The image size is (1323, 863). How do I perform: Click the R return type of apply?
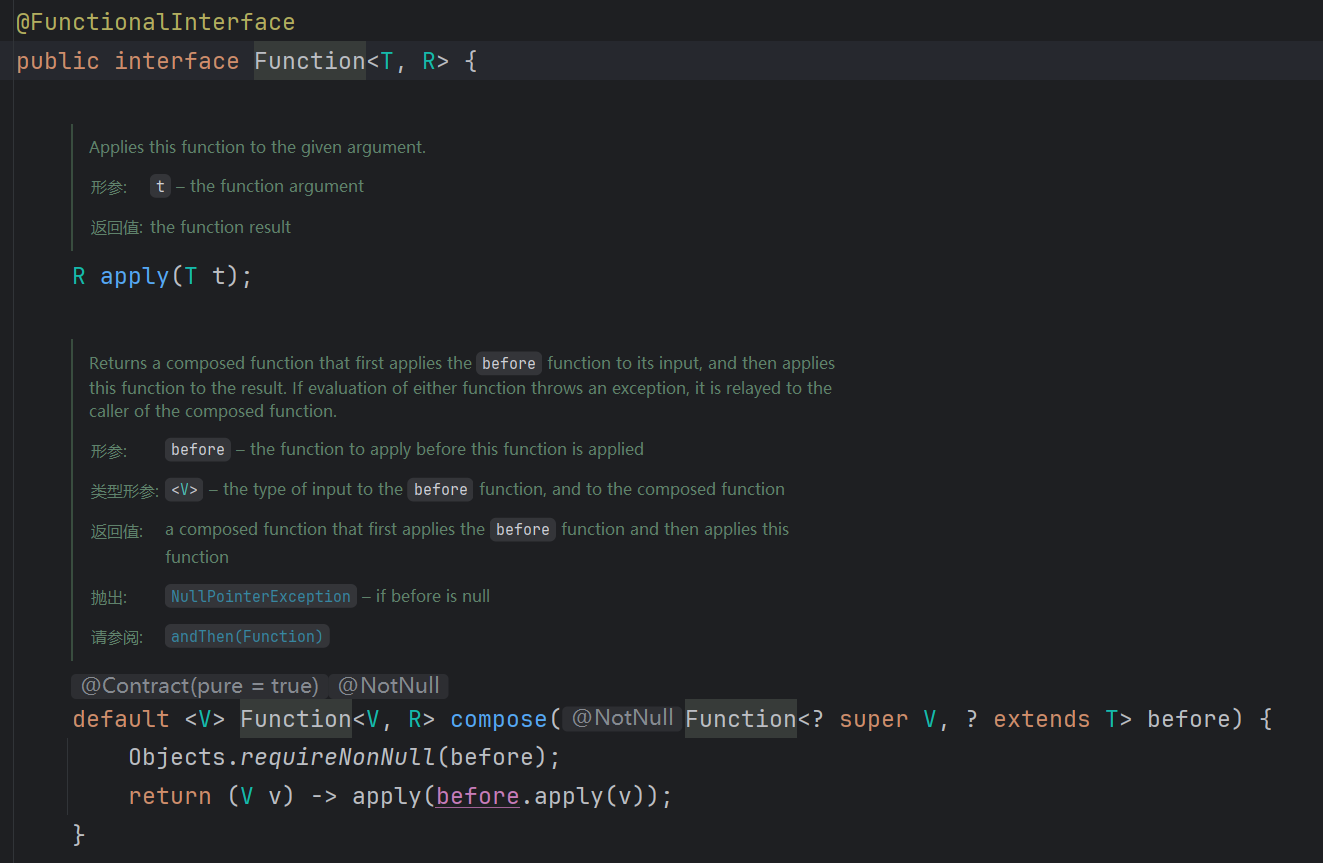pos(79,276)
